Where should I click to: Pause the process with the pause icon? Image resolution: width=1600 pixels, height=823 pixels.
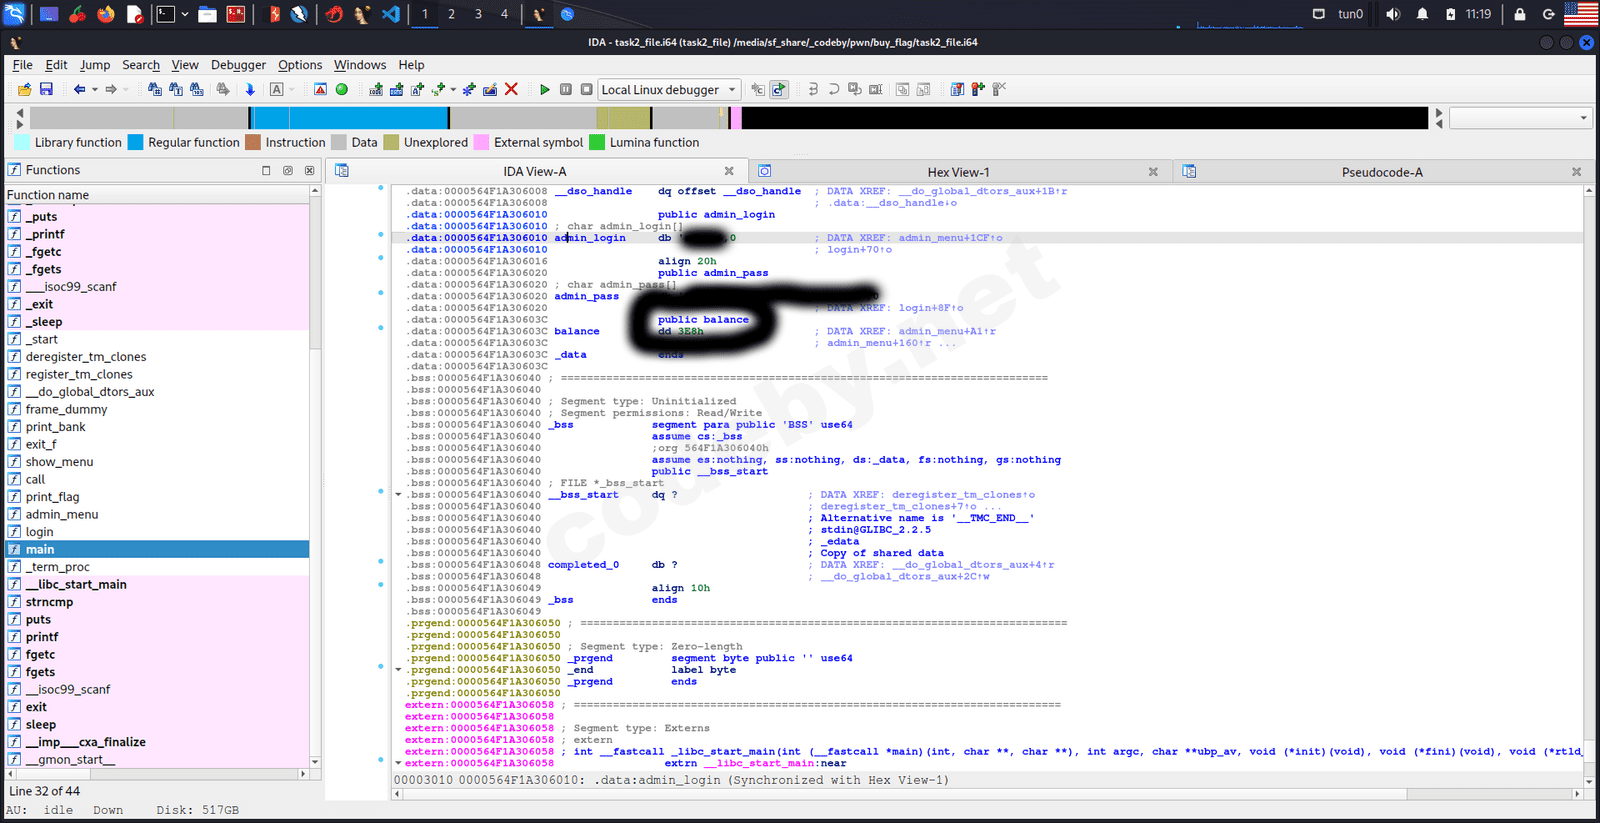566,90
